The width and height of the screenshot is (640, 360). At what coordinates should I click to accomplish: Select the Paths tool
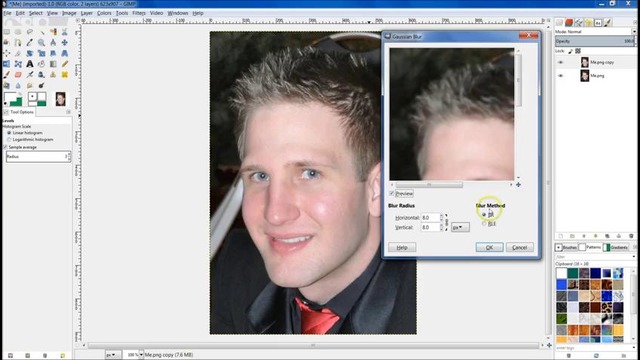click(x=18, y=42)
